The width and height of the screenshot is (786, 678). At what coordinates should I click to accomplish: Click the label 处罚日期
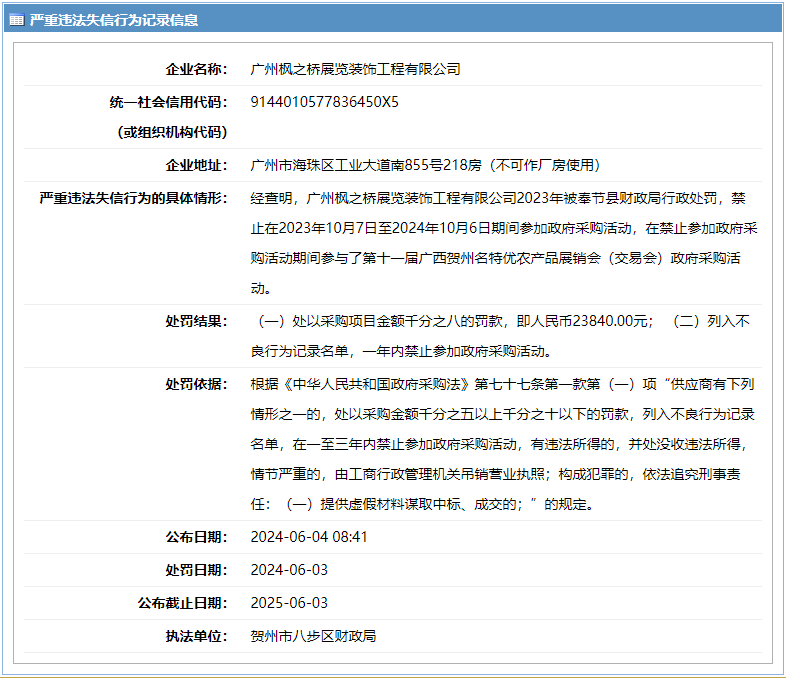point(196,570)
